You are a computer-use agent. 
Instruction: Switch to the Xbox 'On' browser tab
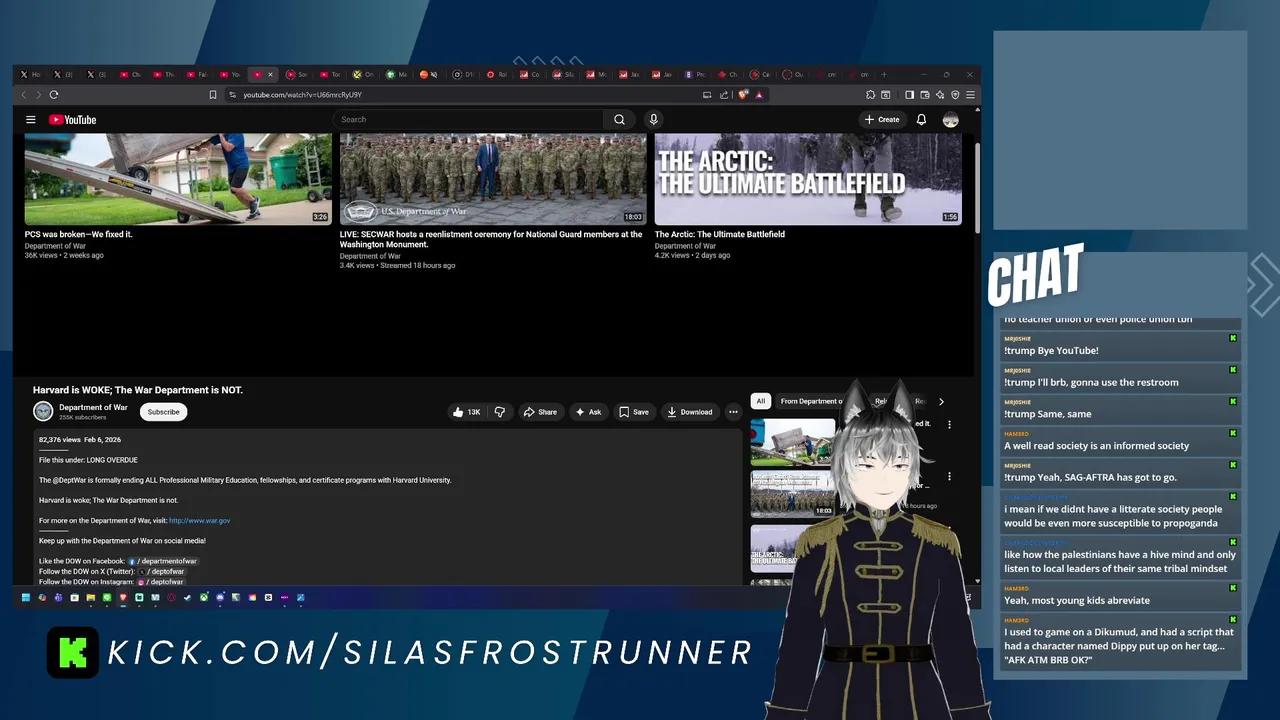point(363,74)
